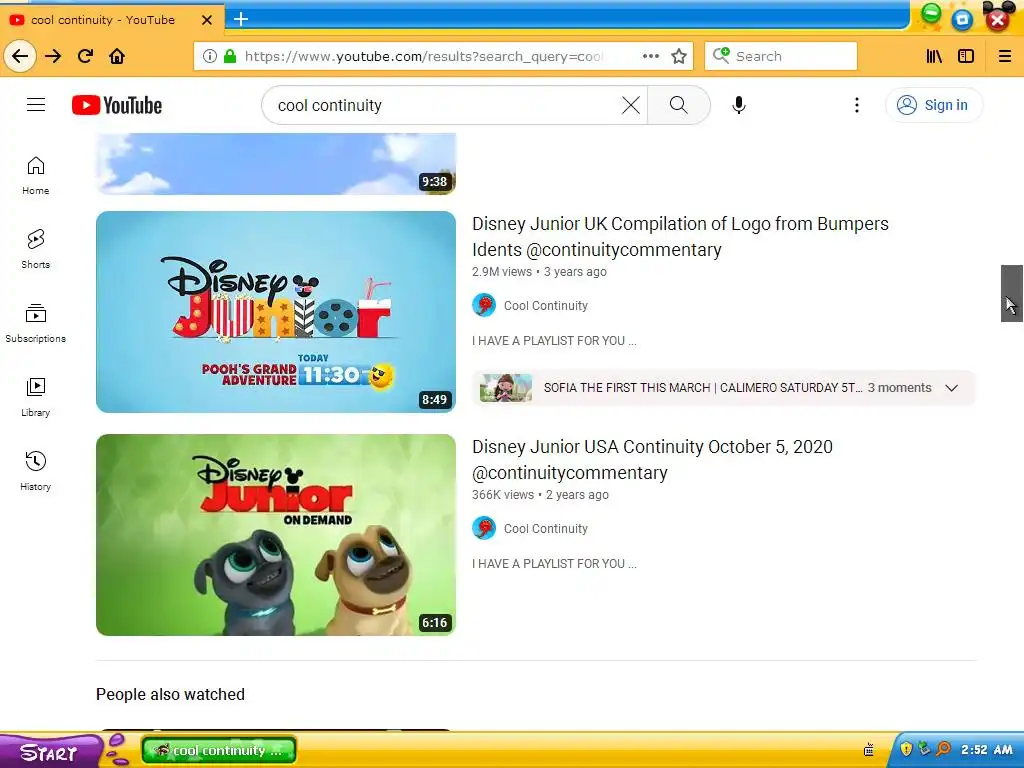Go forward with the browser forward arrow
This screenshot has height=768, width=1024.
(53, 56)
